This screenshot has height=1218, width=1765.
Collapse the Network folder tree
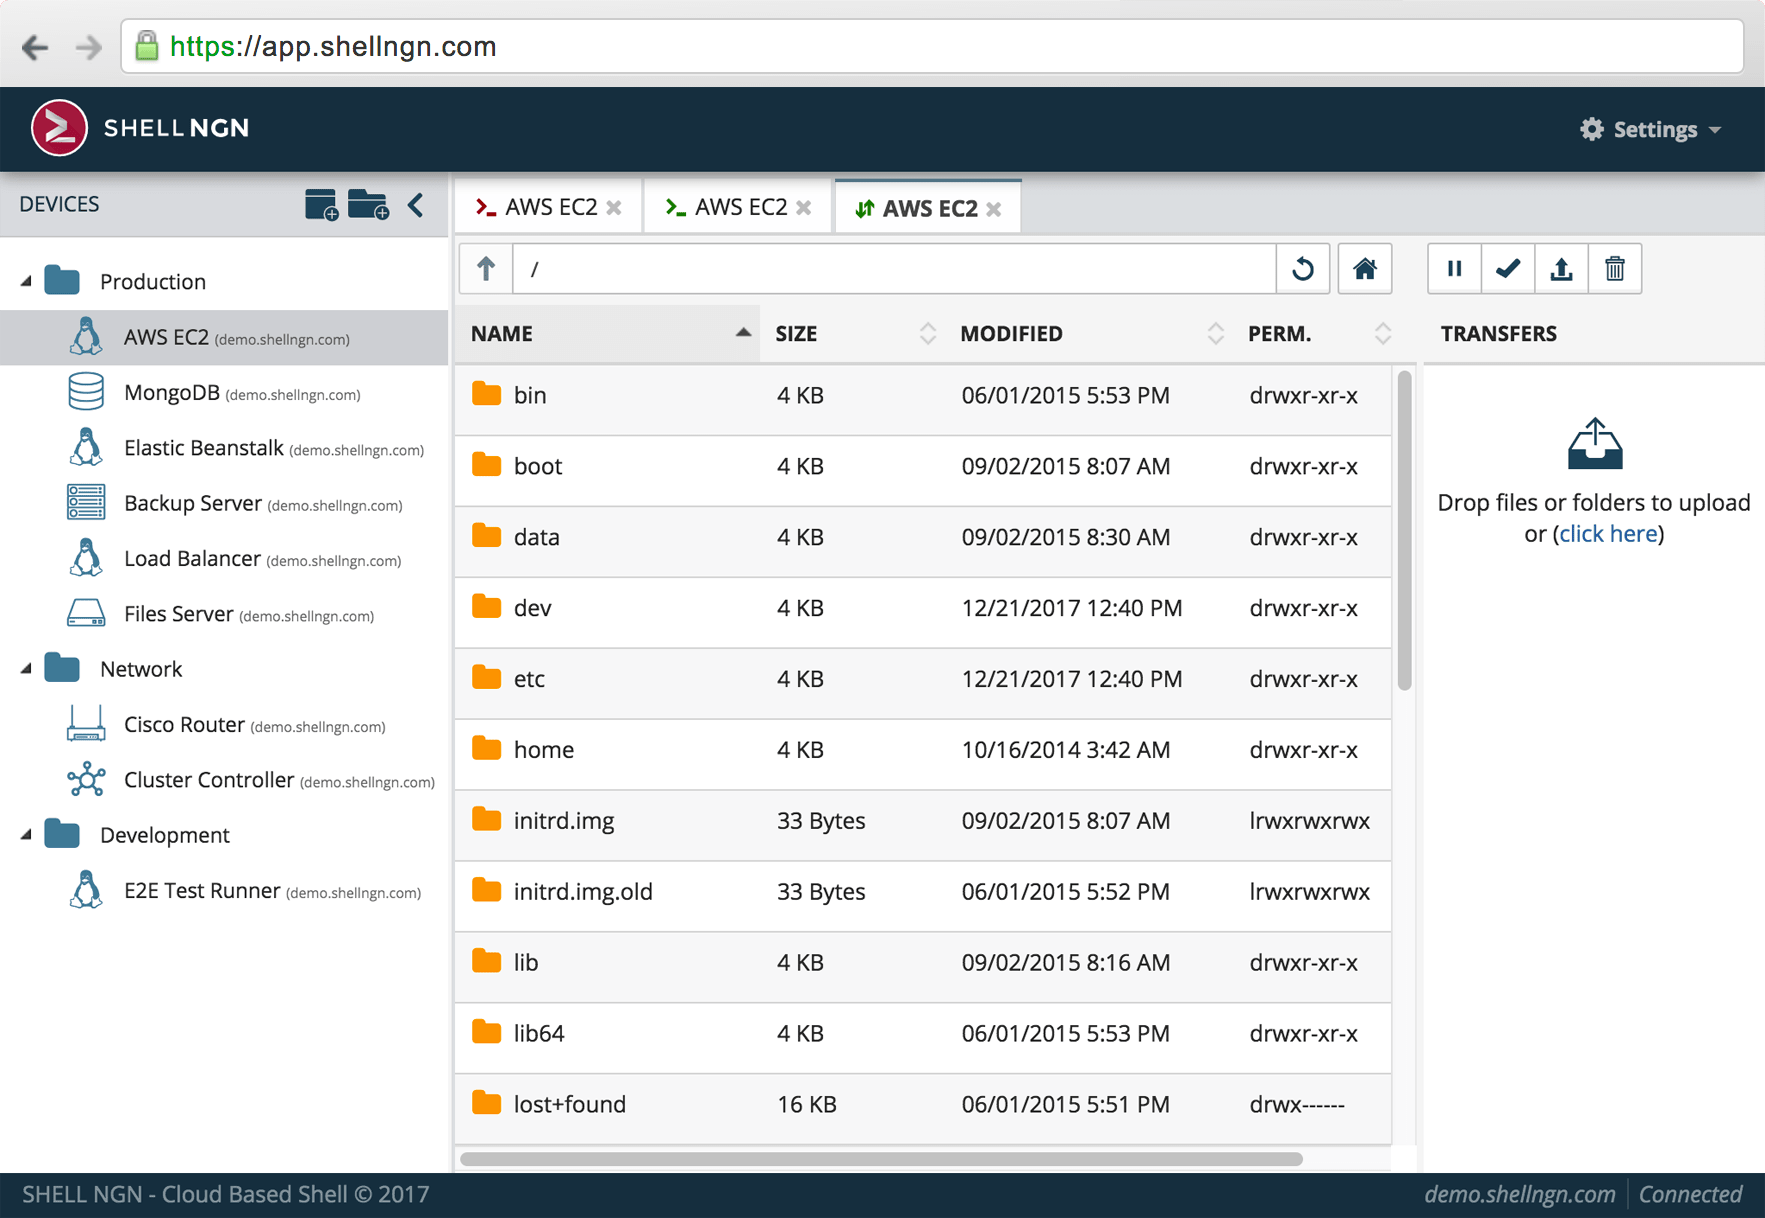pos(26,669)
